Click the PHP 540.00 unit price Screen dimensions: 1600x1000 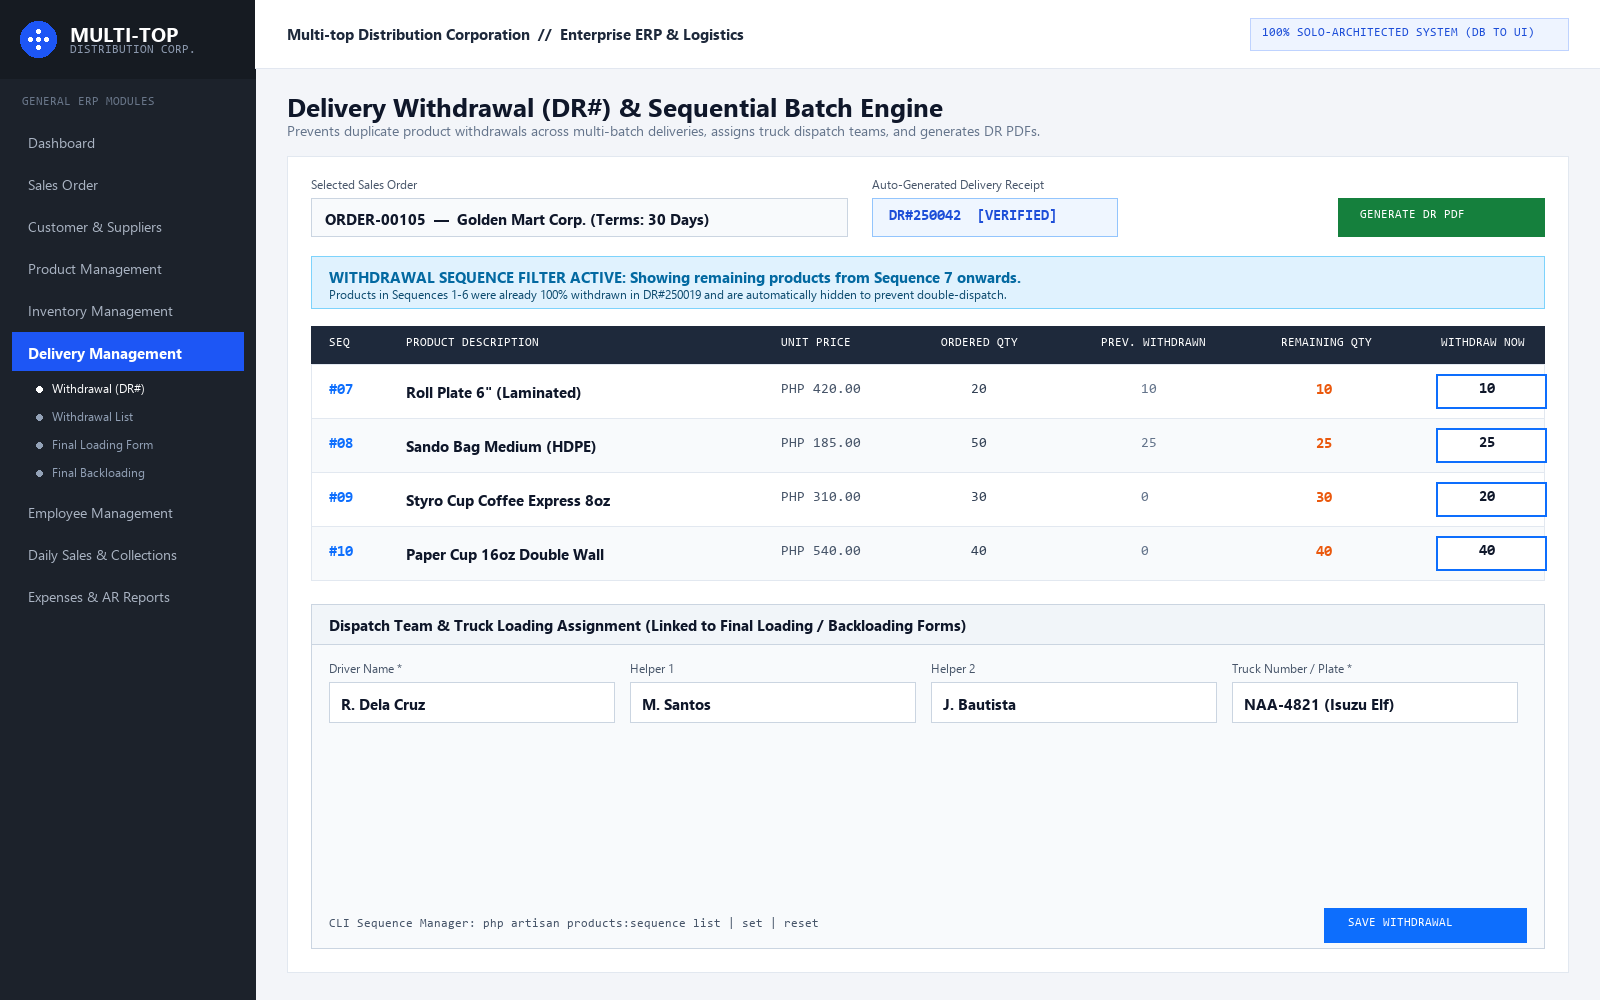pos(821,551)
